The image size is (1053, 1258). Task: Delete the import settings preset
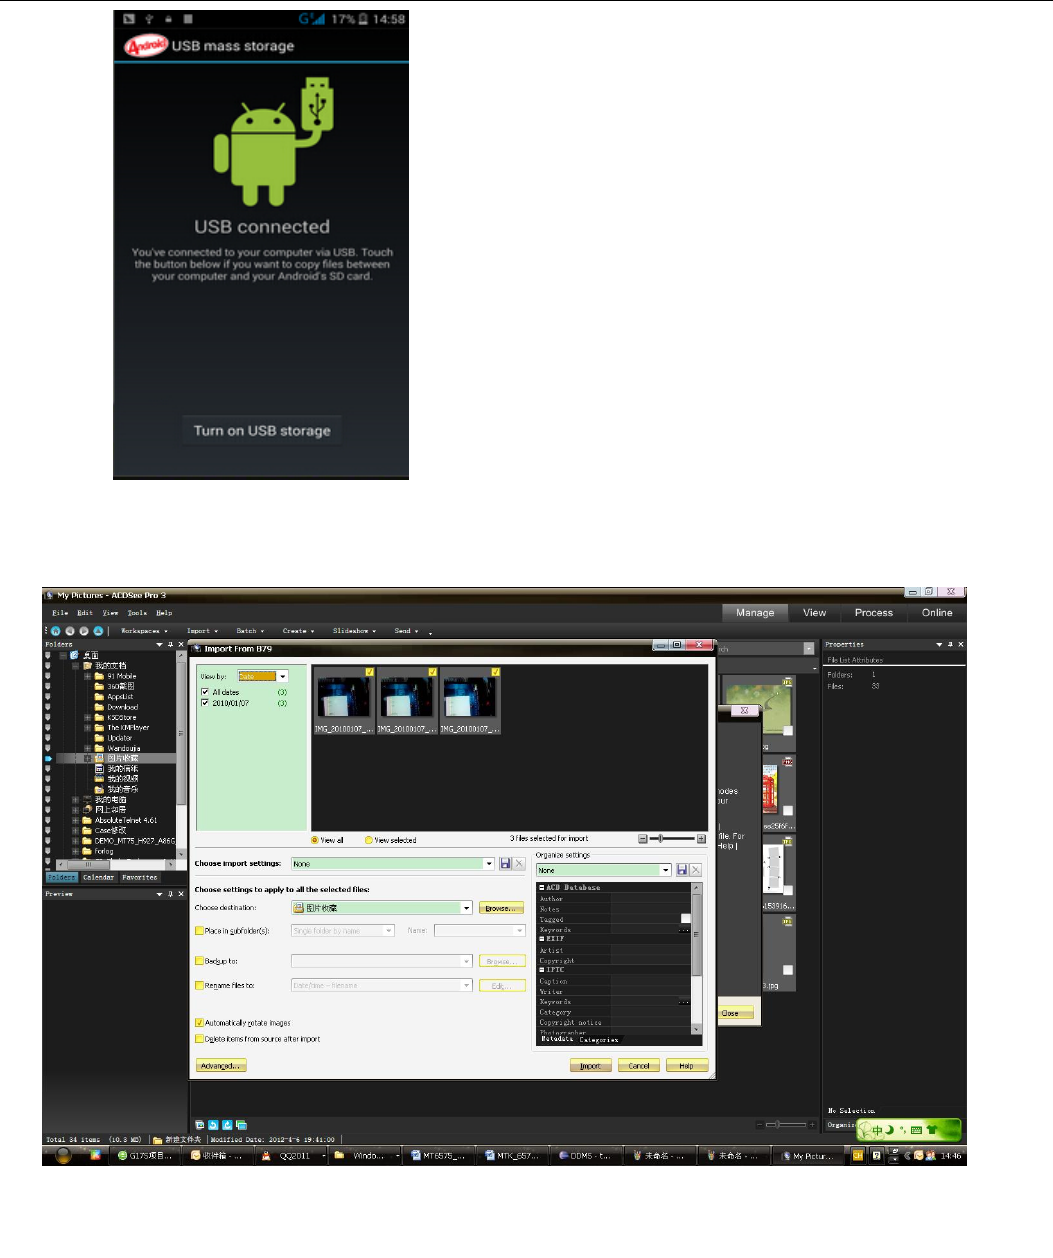[x=519, y=863]
